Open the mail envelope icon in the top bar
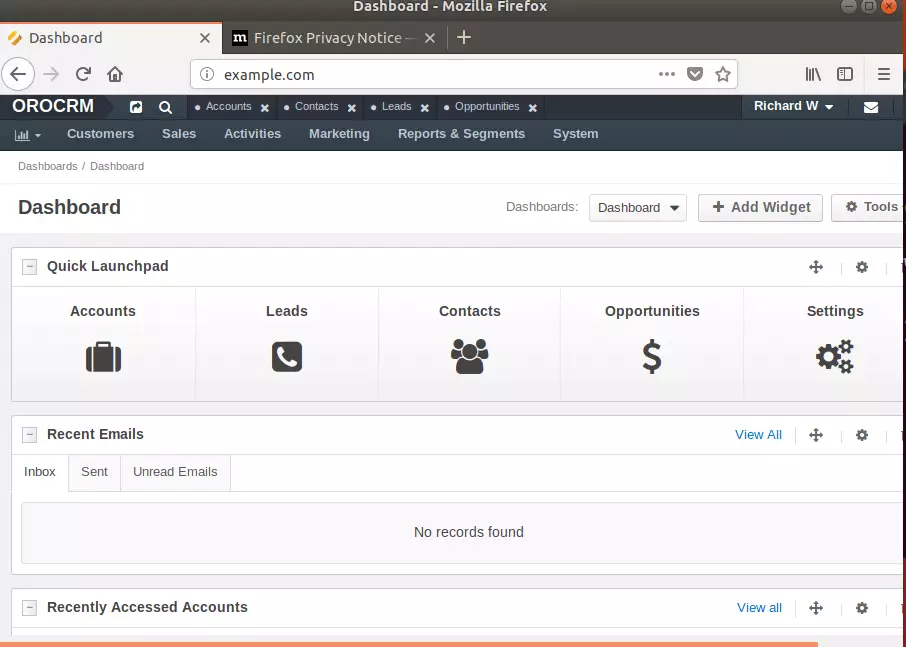Viewport: 906px width, 647px height. 871,107
